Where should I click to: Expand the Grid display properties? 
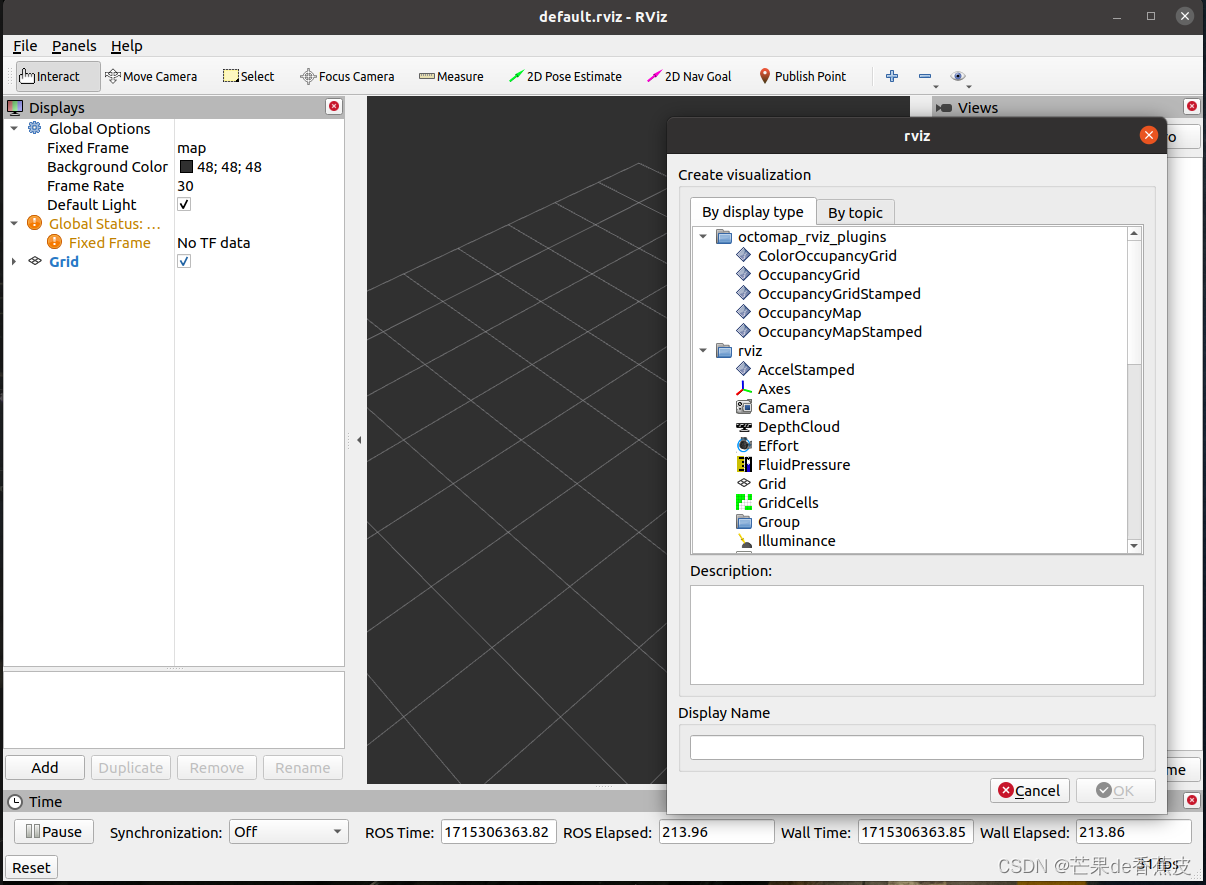tap(14, 261)
